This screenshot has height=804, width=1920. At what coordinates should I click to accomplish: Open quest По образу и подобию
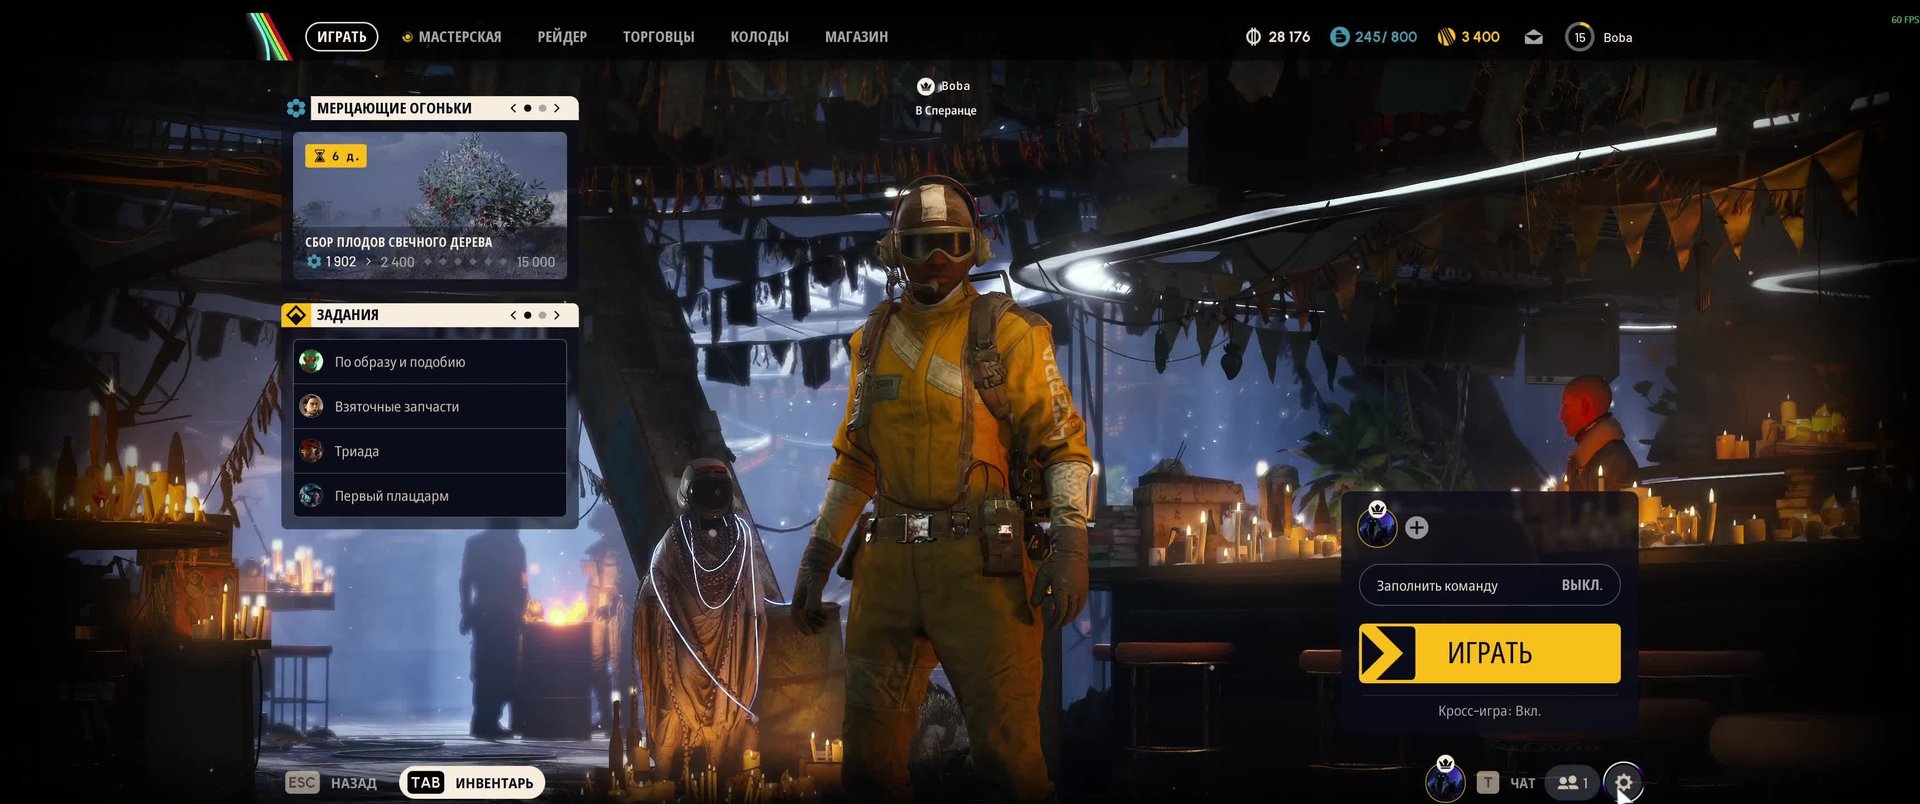tap(430, 362)
